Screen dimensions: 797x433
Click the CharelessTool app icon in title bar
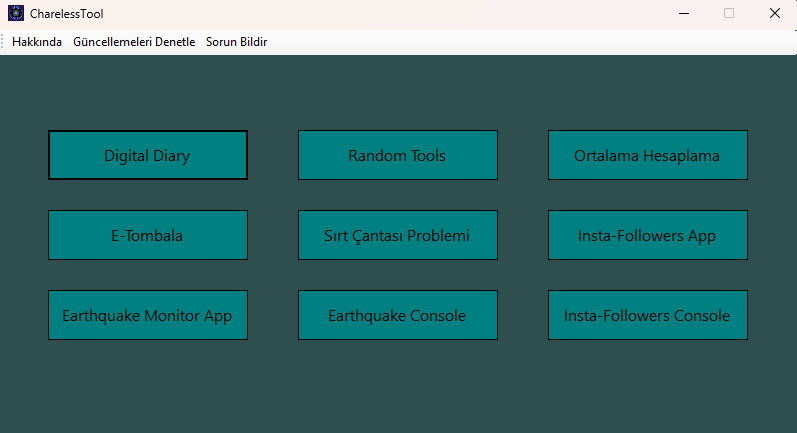15,14
